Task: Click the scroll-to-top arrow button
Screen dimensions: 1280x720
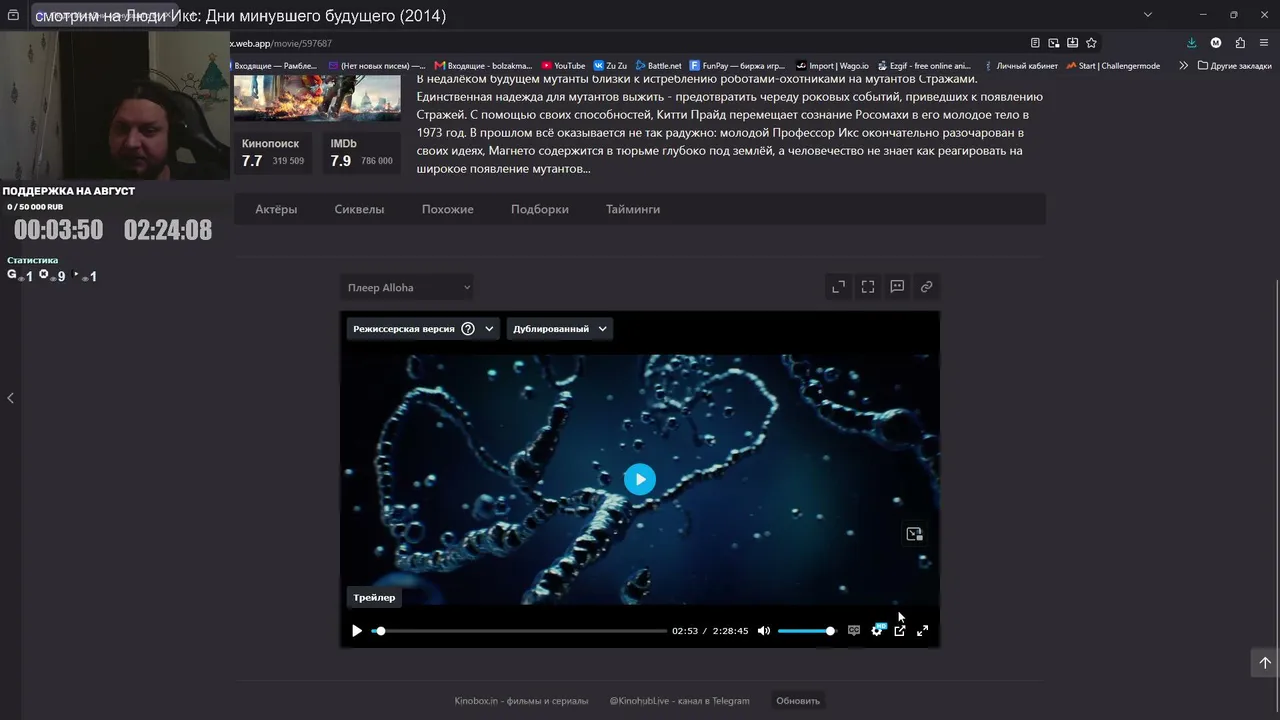Action: tap(1264, 662)
